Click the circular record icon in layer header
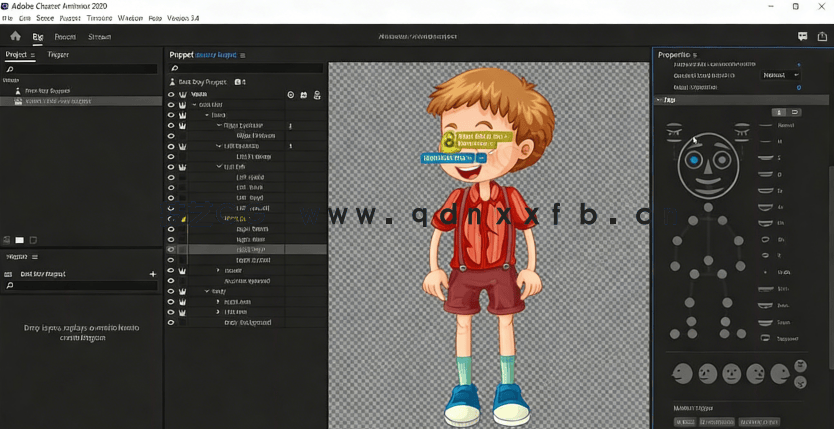Image resolution: width=834 pixels, height=429 pixels. 290,95
